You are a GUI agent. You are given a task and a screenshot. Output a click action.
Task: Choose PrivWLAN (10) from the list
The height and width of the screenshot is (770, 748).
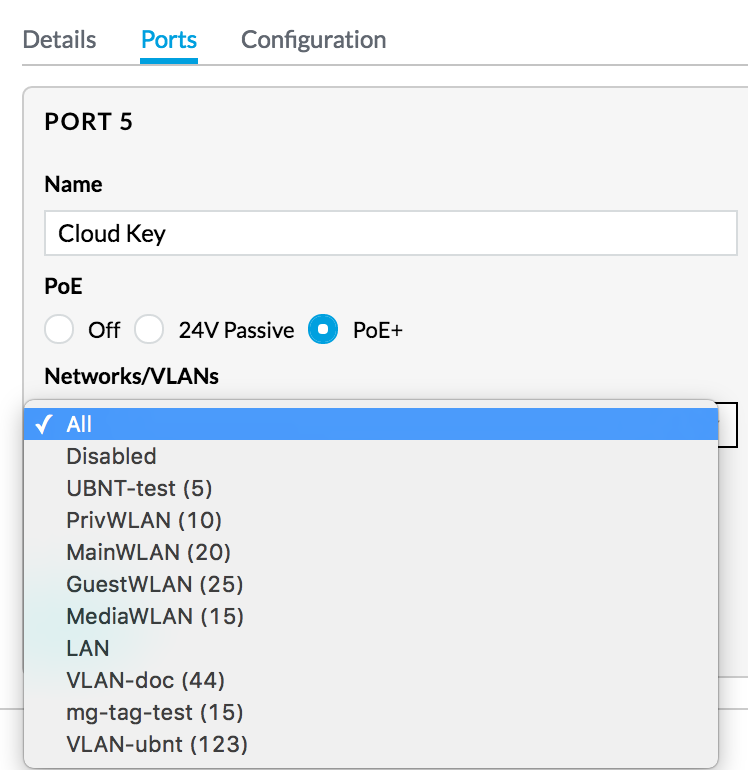[x=371, y=520]
